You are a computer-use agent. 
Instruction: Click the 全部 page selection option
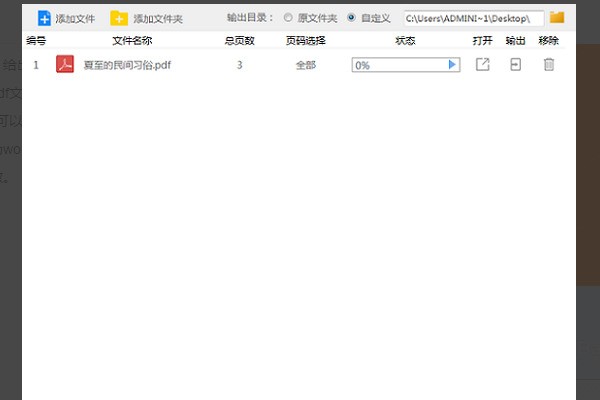[305, 65]
